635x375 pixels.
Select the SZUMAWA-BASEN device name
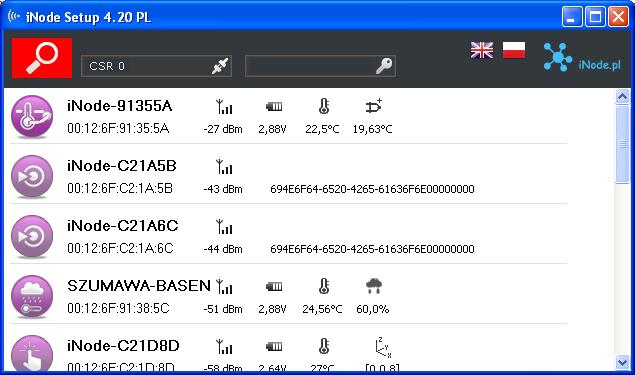tap(139, 286)
